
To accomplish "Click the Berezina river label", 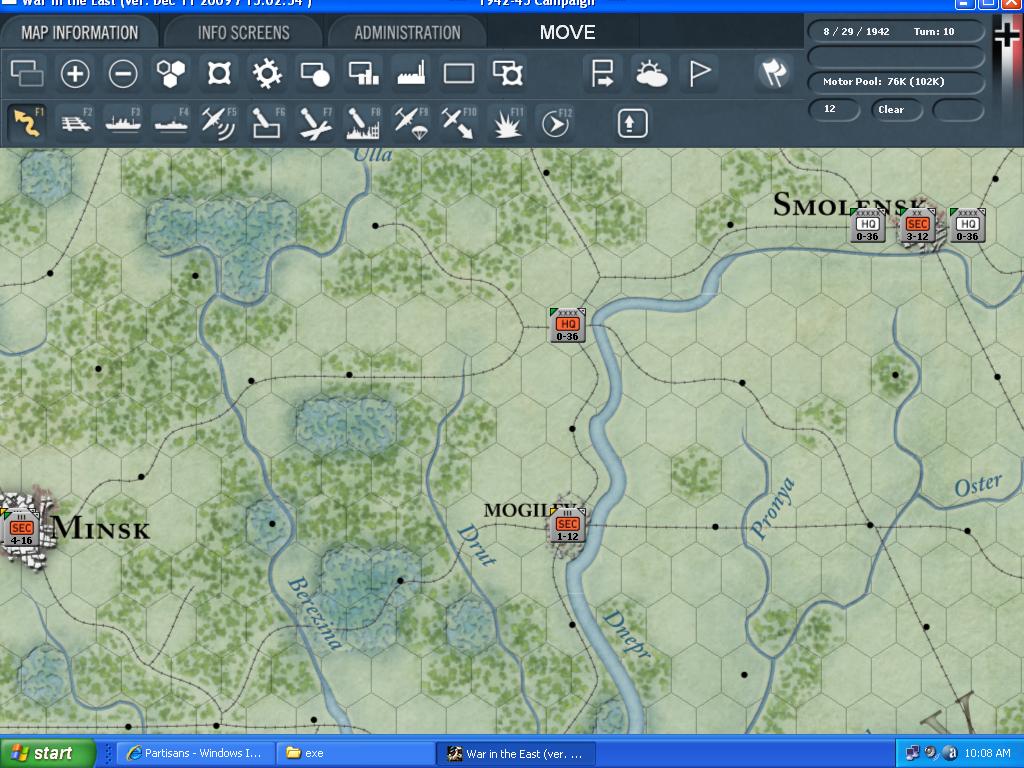I will [x=315, y=613].
